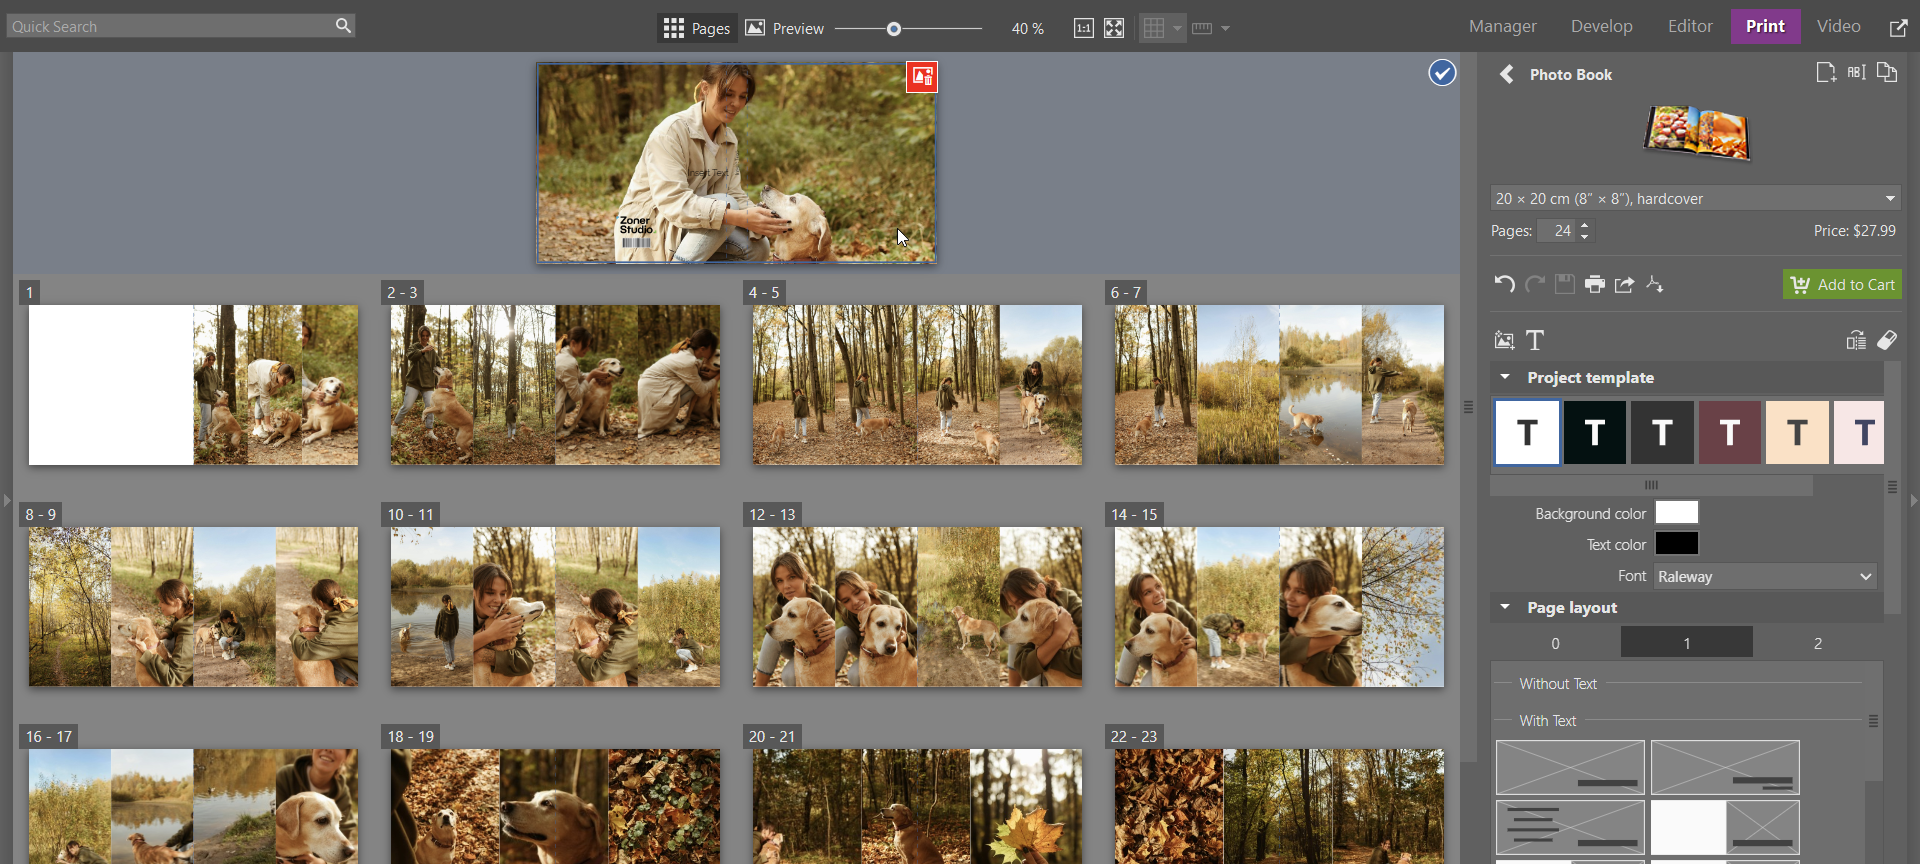The height and width of the screenshot is (864, 1920).
Task: Toggle the blue checkmark on cover
Action: pos(1442,73)
